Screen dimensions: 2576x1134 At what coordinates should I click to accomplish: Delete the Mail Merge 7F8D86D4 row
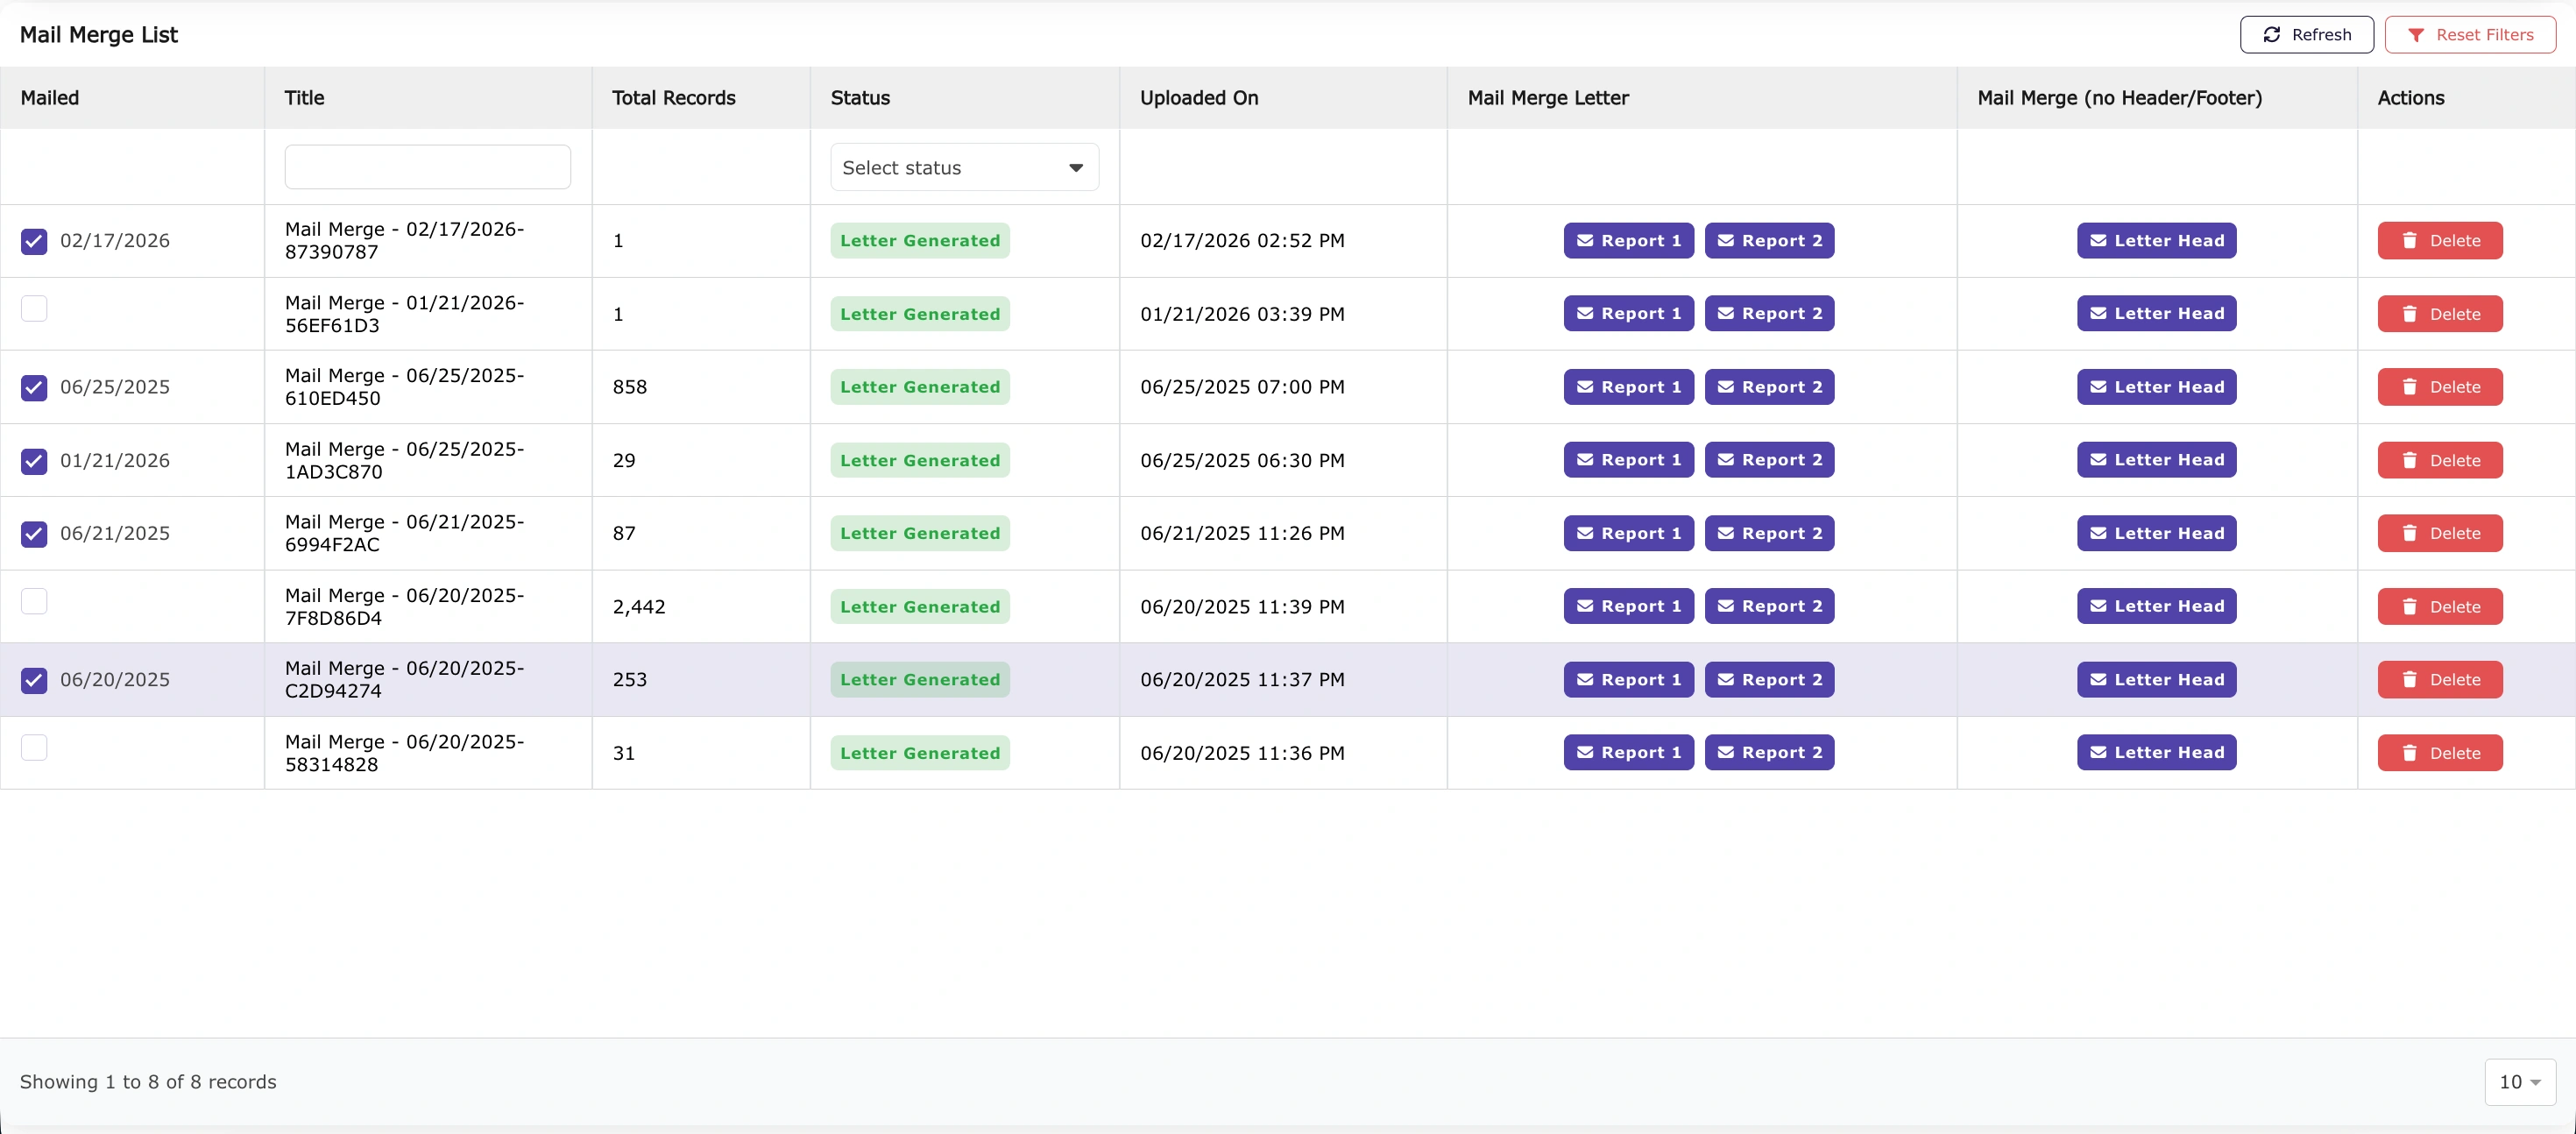2439,607
